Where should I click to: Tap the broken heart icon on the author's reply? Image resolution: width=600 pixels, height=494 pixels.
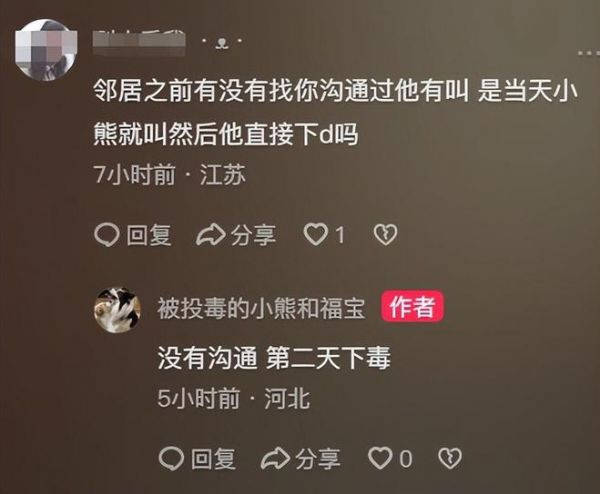(x=450, y=458)
